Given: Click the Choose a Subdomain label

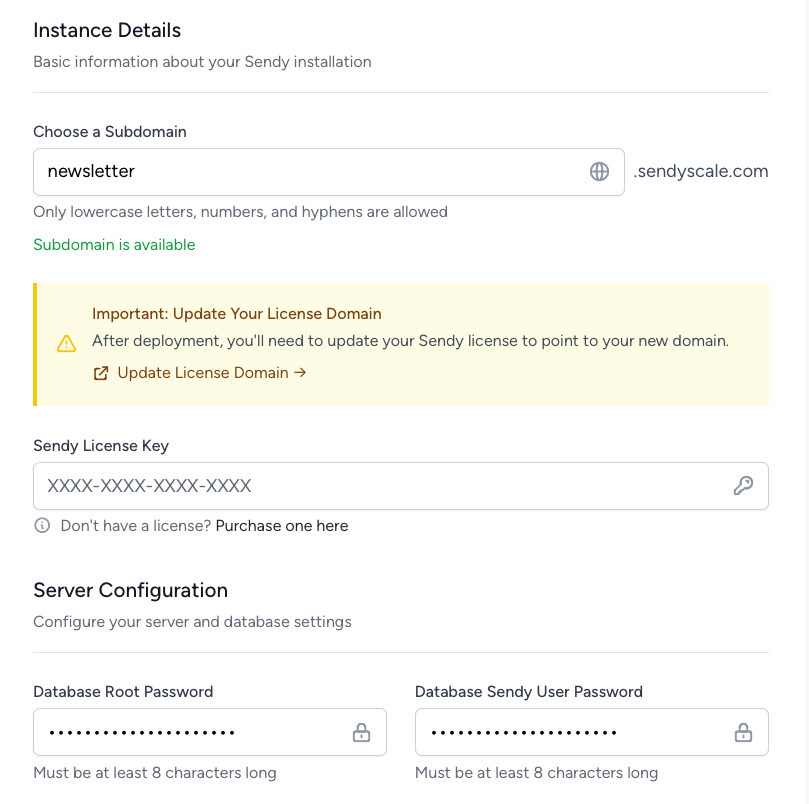Looking at the screenshot, I should [110, 132].
